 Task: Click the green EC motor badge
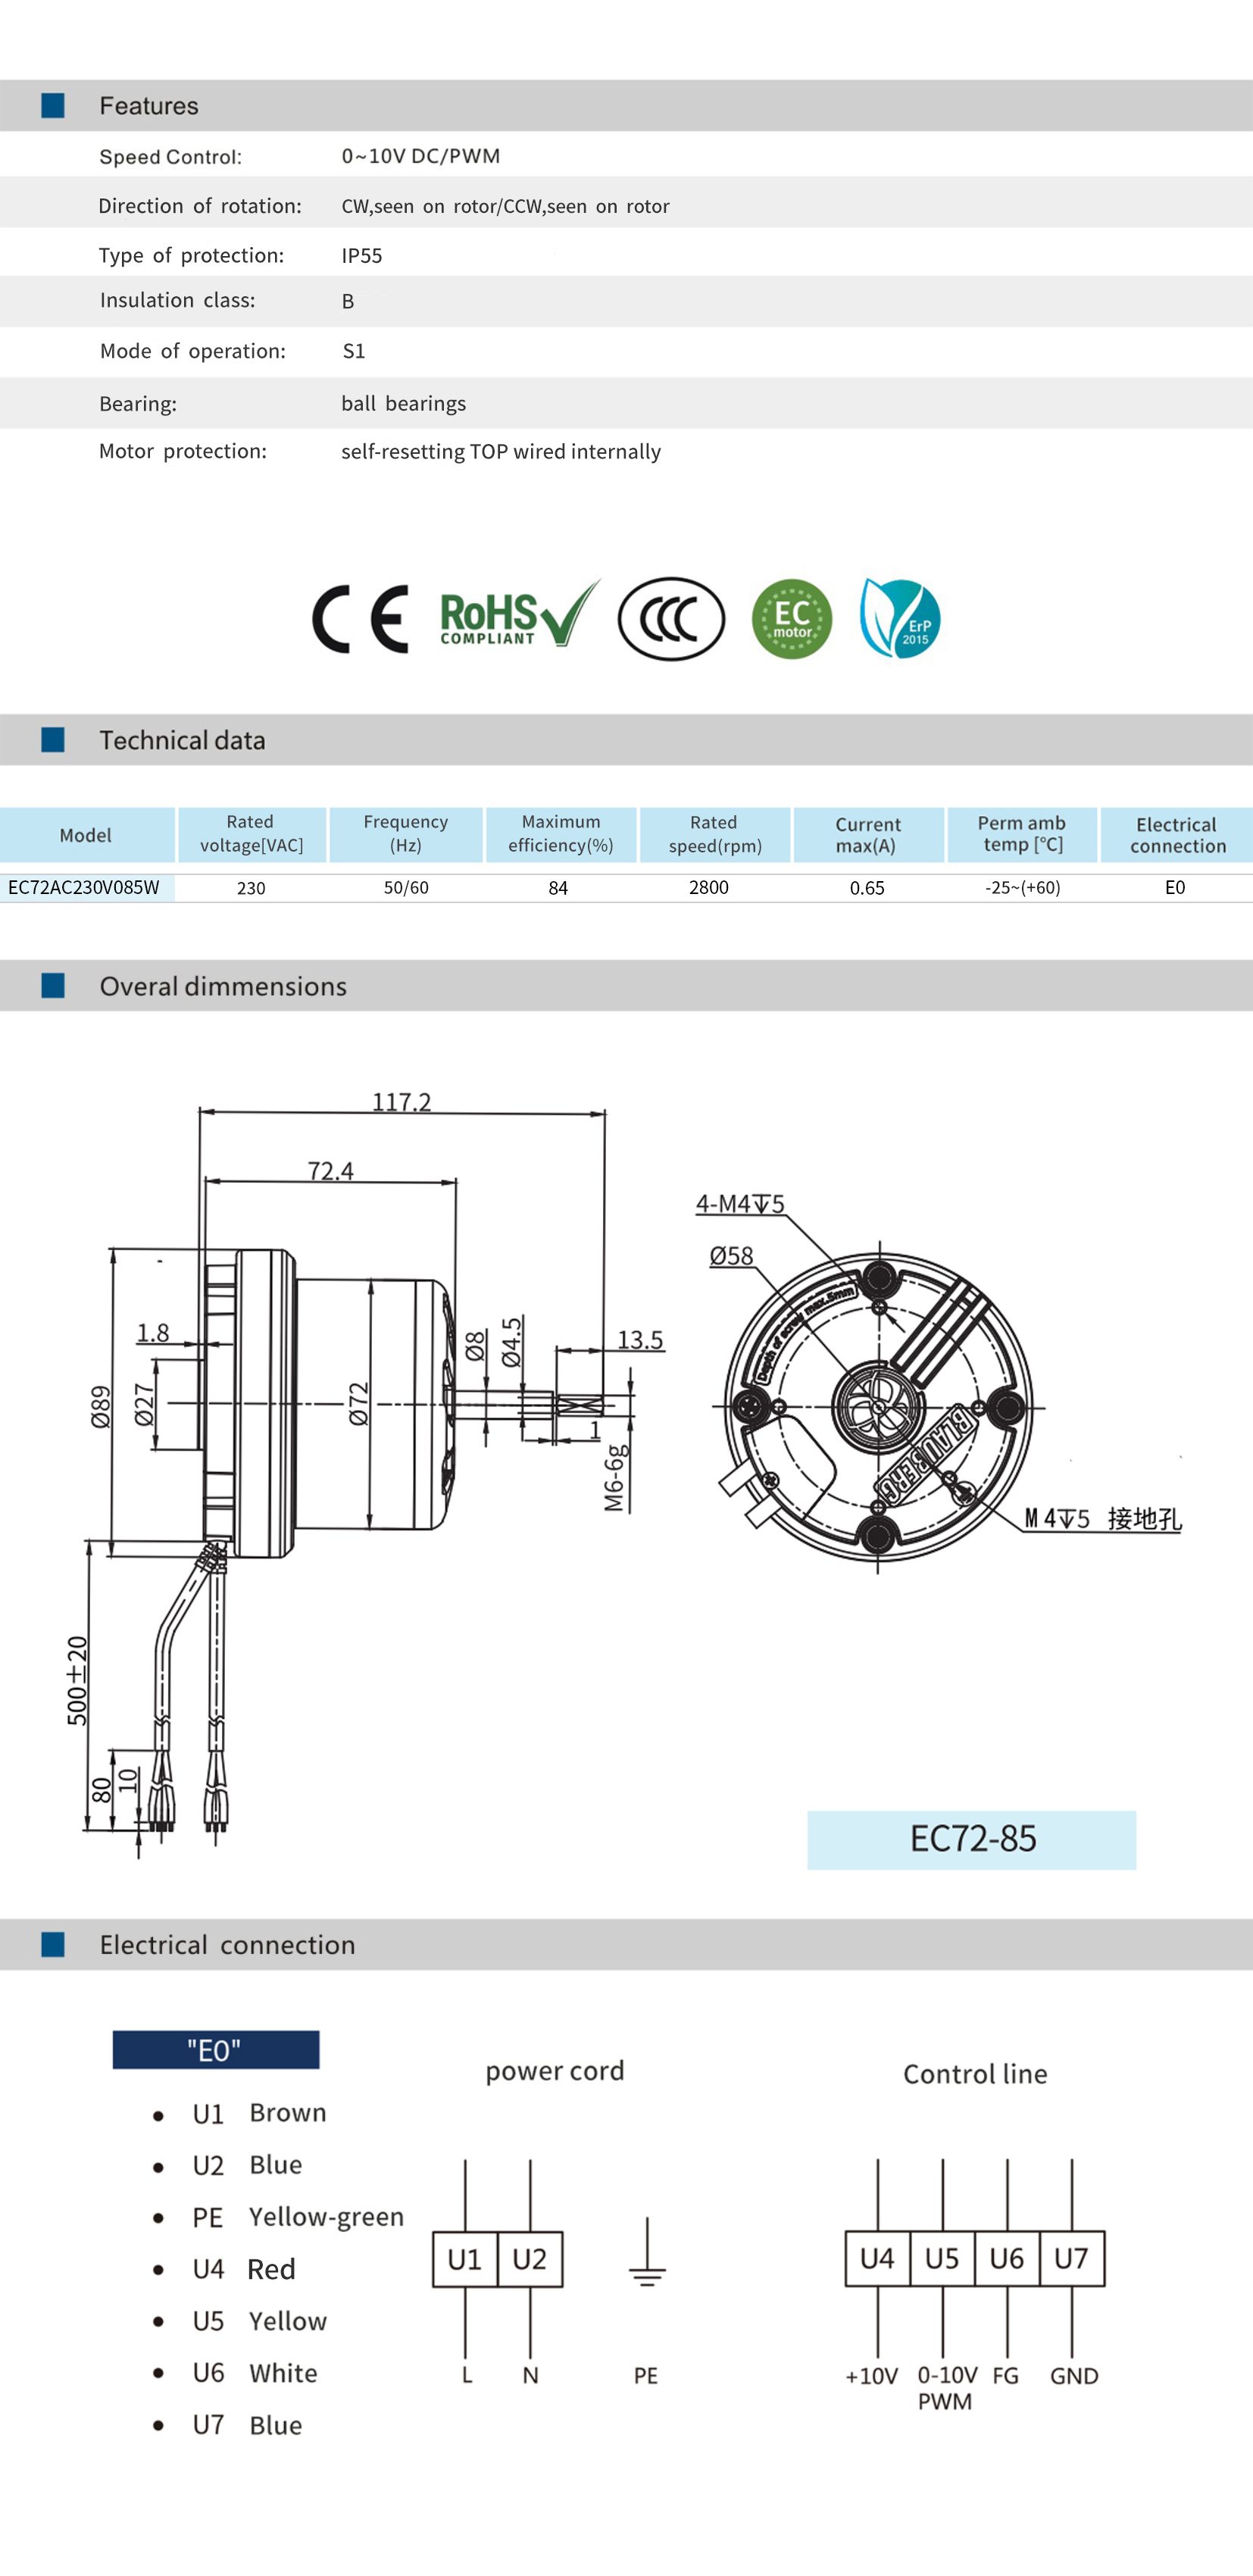click(792, 619)
